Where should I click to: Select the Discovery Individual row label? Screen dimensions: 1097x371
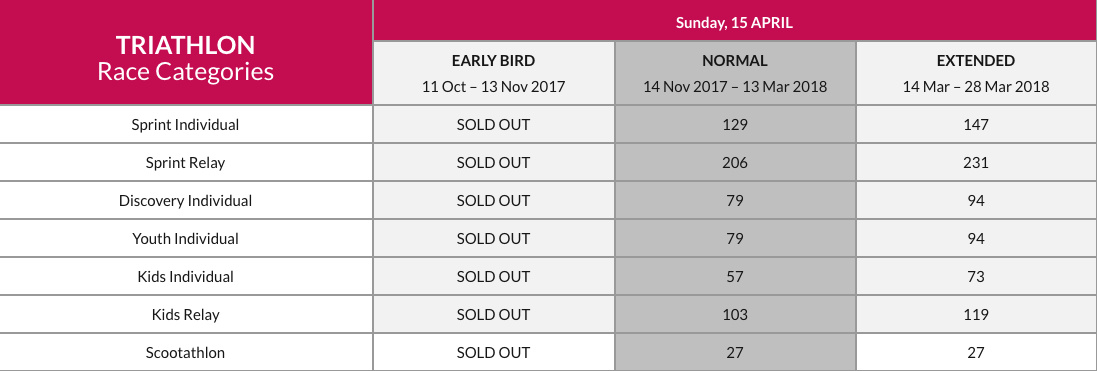pos(185,200)
